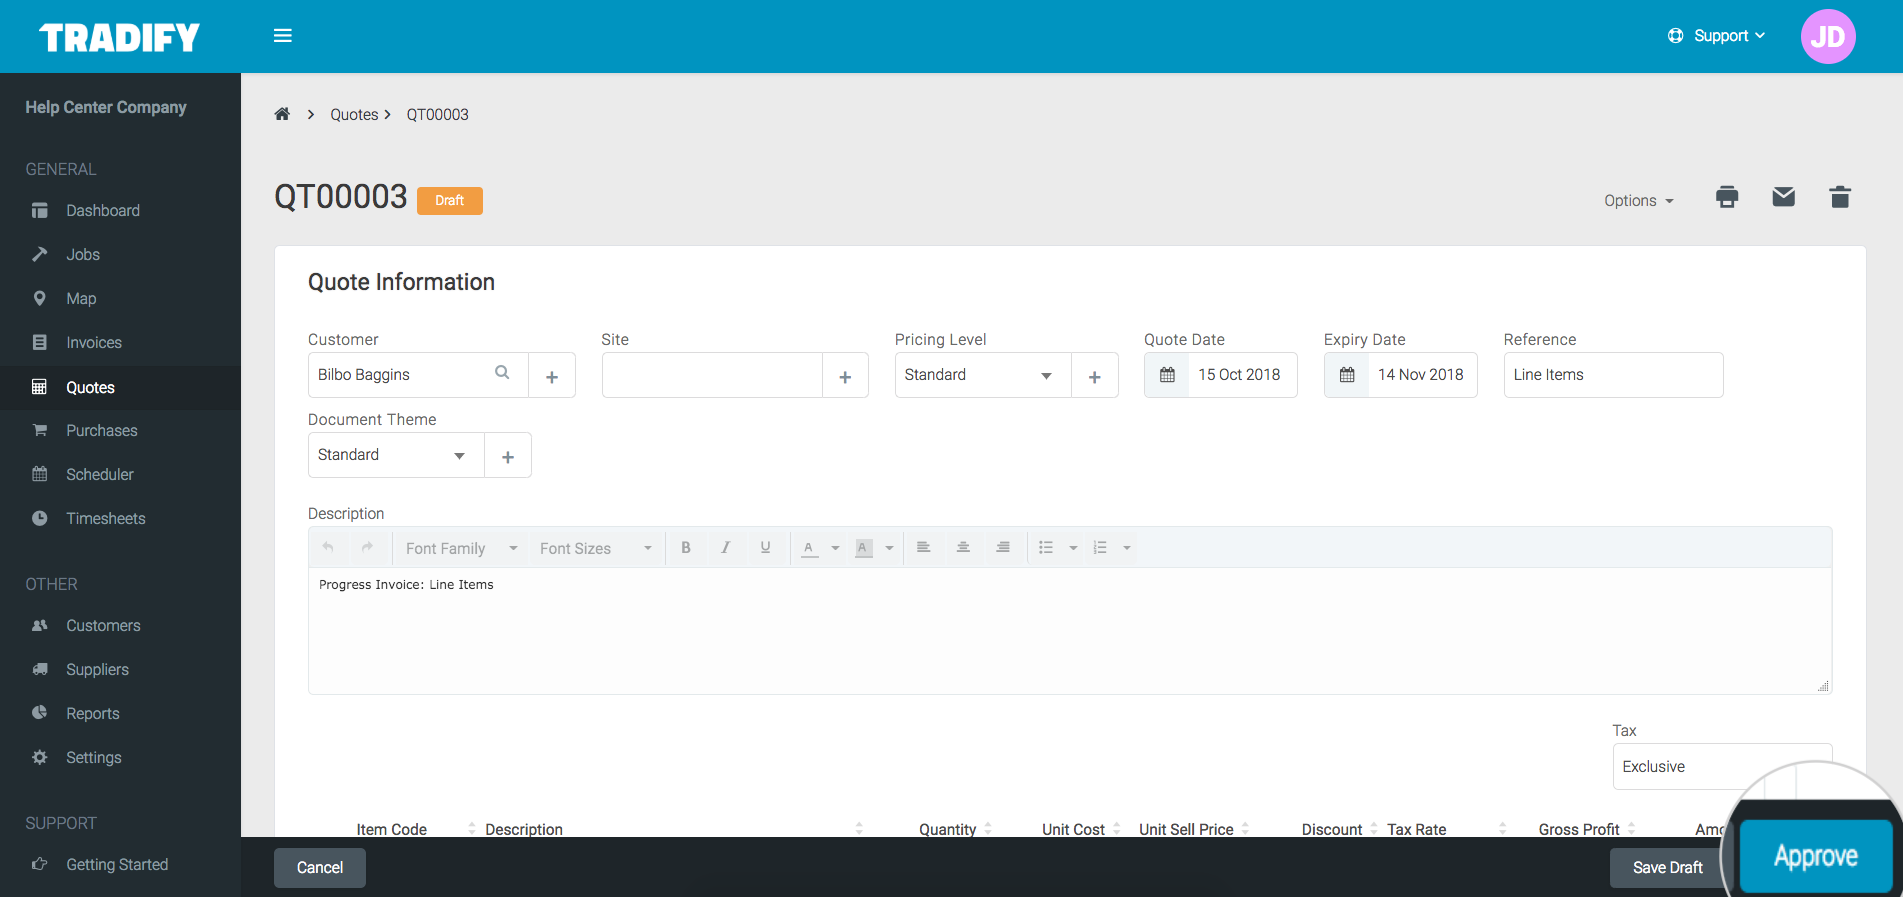Image resolution: width=1903 pixels, height=897 pixels.
Task: Expand bullet list style options
Action: [1073, 548]
